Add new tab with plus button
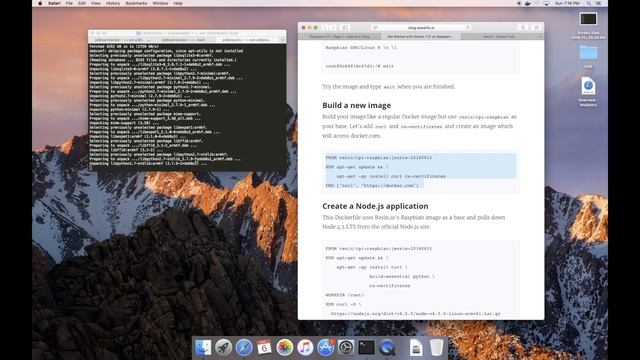Image resolution: width=640 pixels, height=360 pixels. pos(541,36)
